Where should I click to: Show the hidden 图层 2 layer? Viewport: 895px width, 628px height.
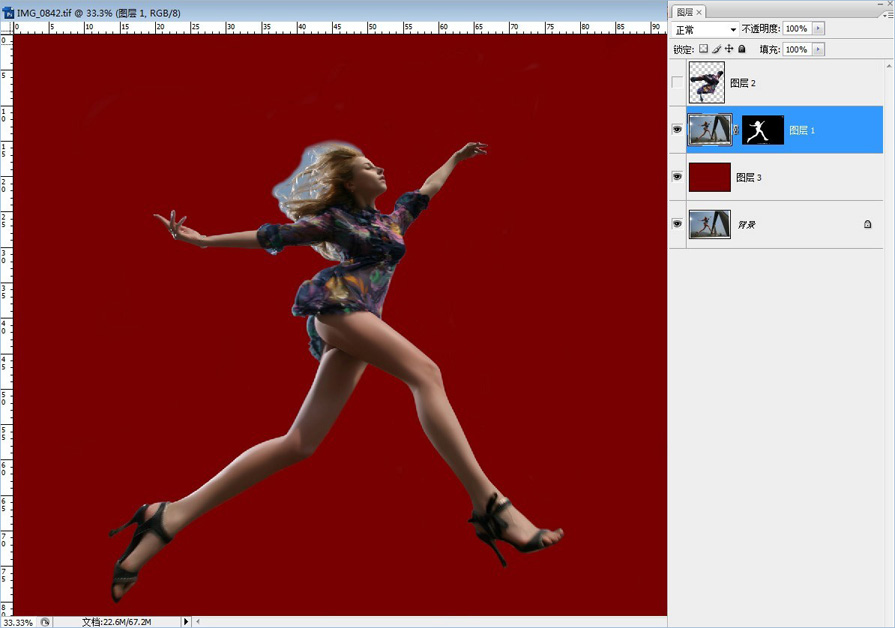coord(677,83)
